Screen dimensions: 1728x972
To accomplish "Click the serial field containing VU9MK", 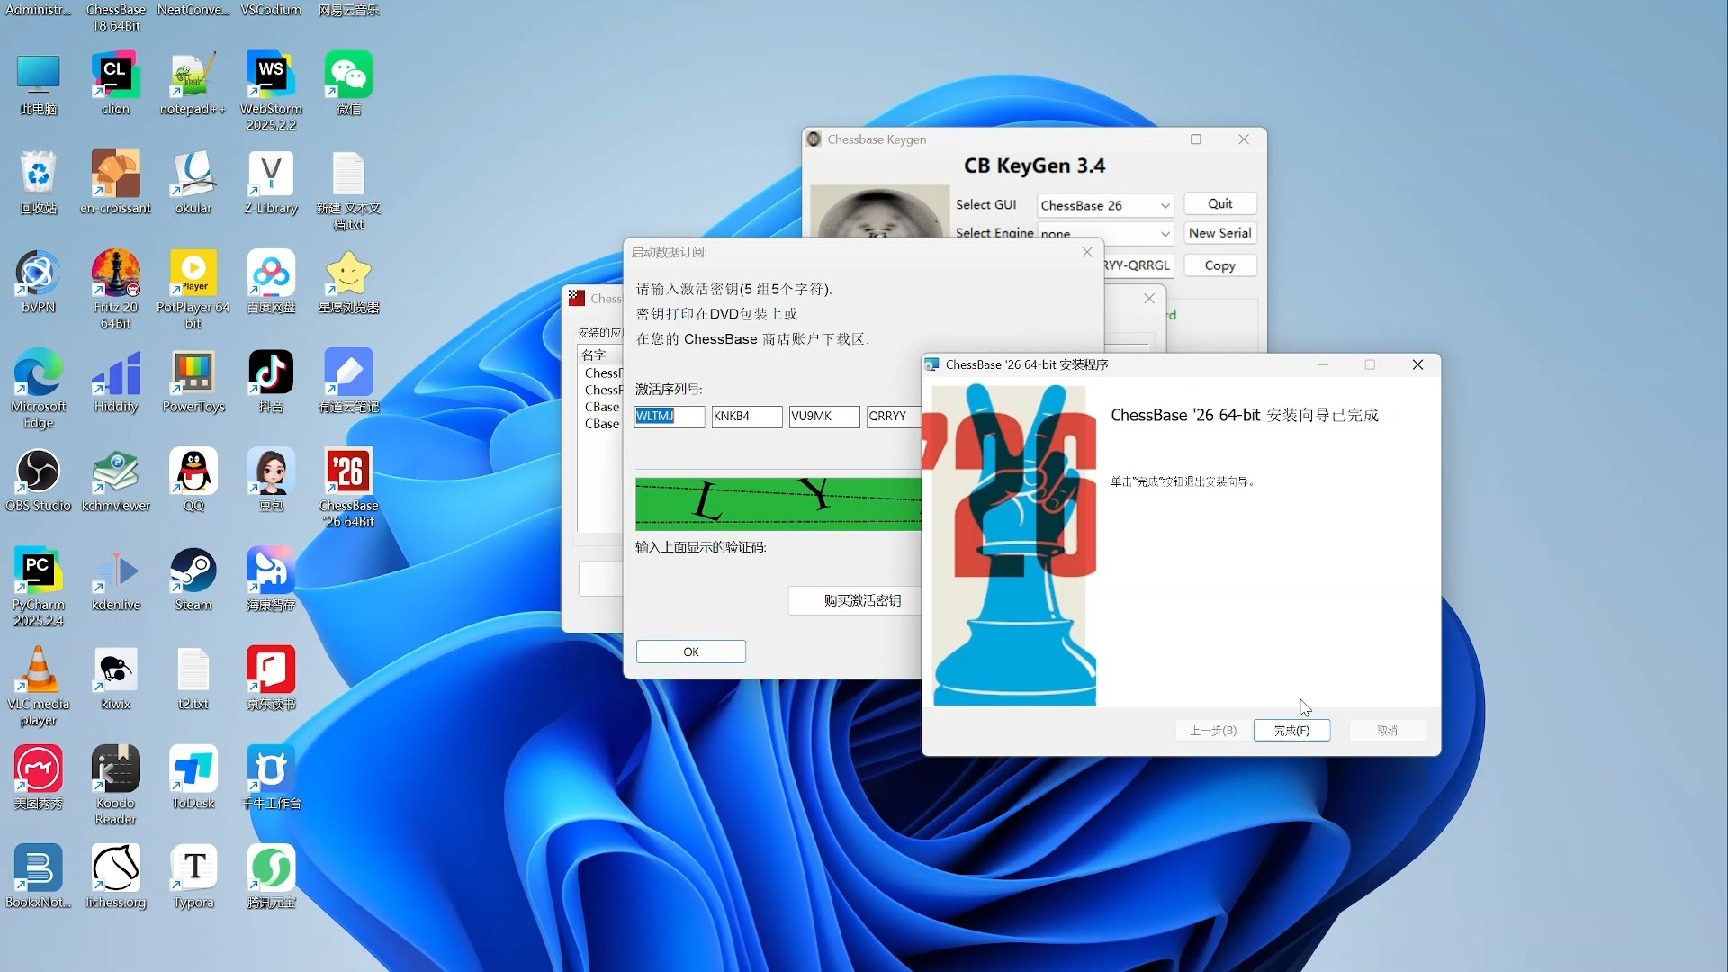I will click(x=824, y=416).
